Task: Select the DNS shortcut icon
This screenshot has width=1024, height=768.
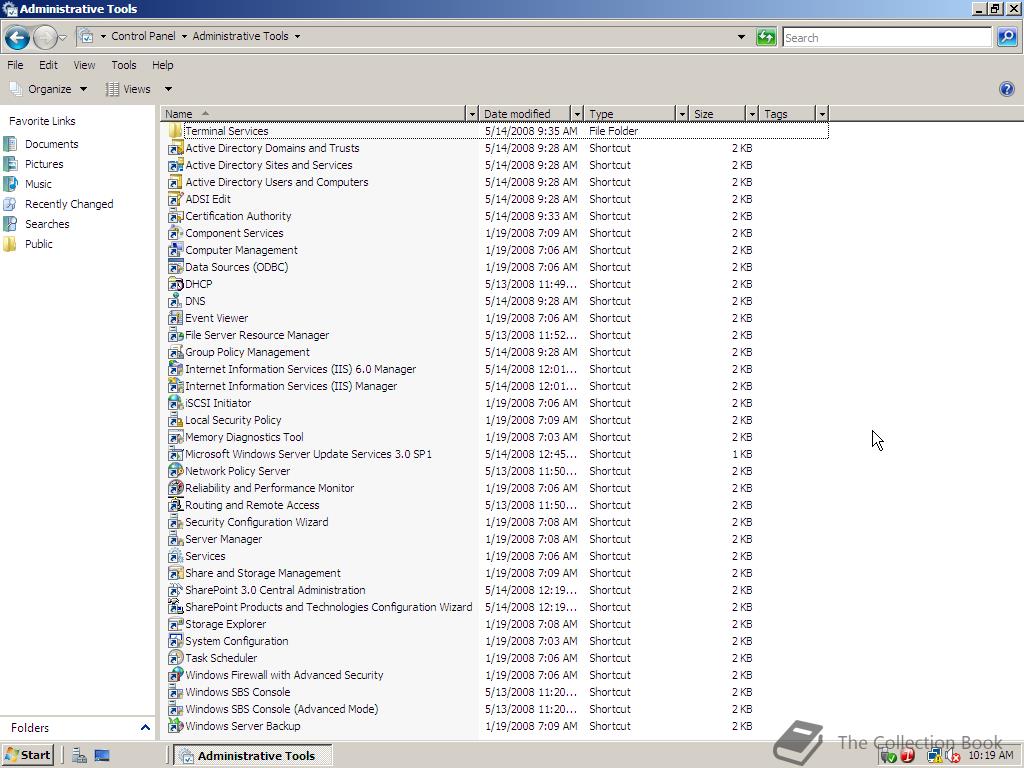Action: tap(175, 301)
